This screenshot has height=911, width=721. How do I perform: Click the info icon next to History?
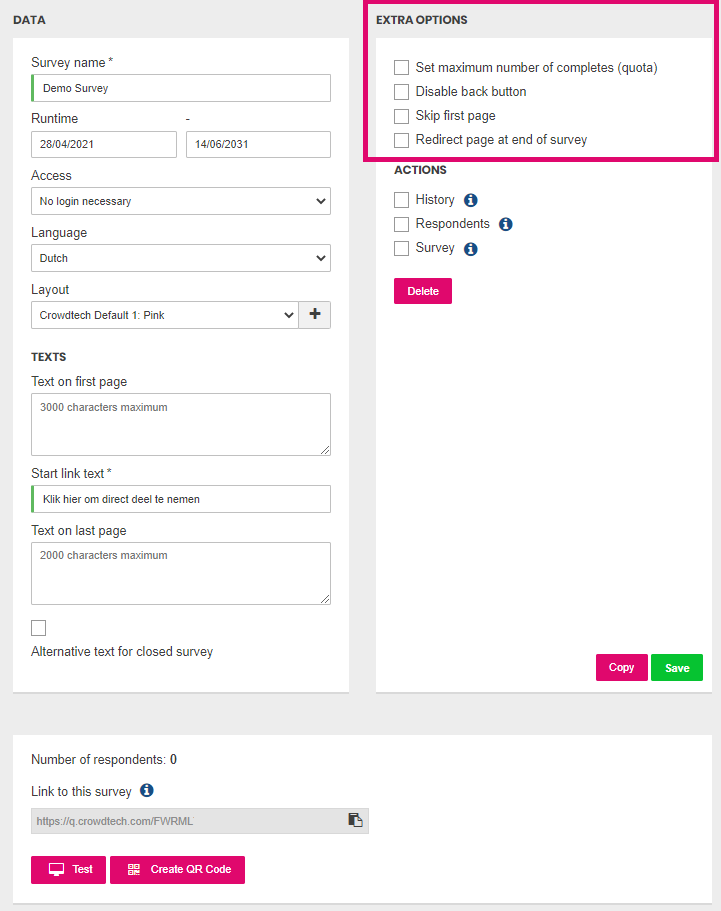coord(471,200)
